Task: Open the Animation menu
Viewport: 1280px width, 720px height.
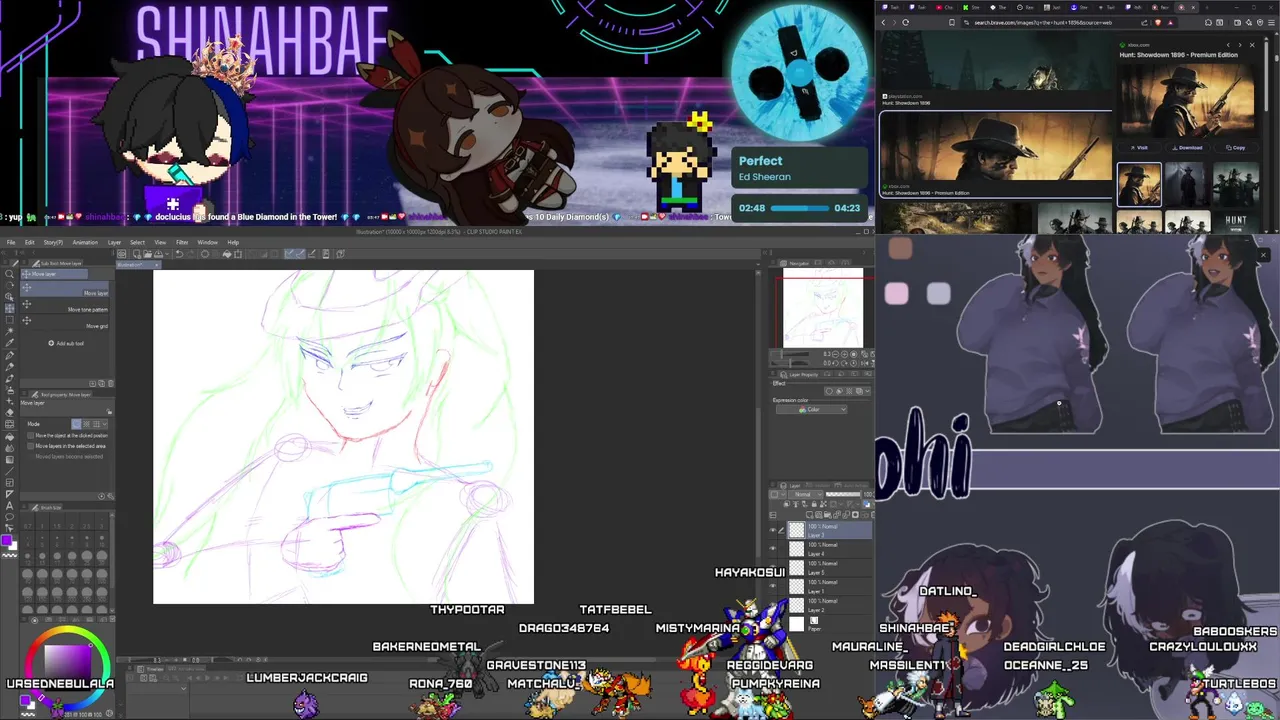Action: (85, 242)
